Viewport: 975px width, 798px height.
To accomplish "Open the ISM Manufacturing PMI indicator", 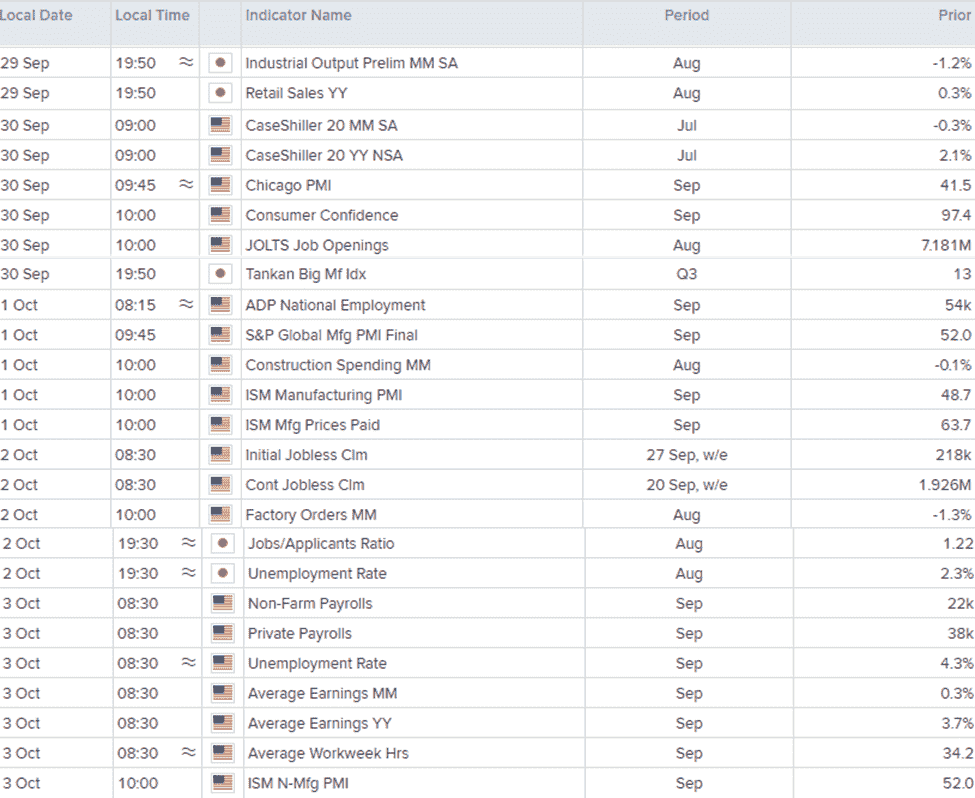I will coord(324,395).
